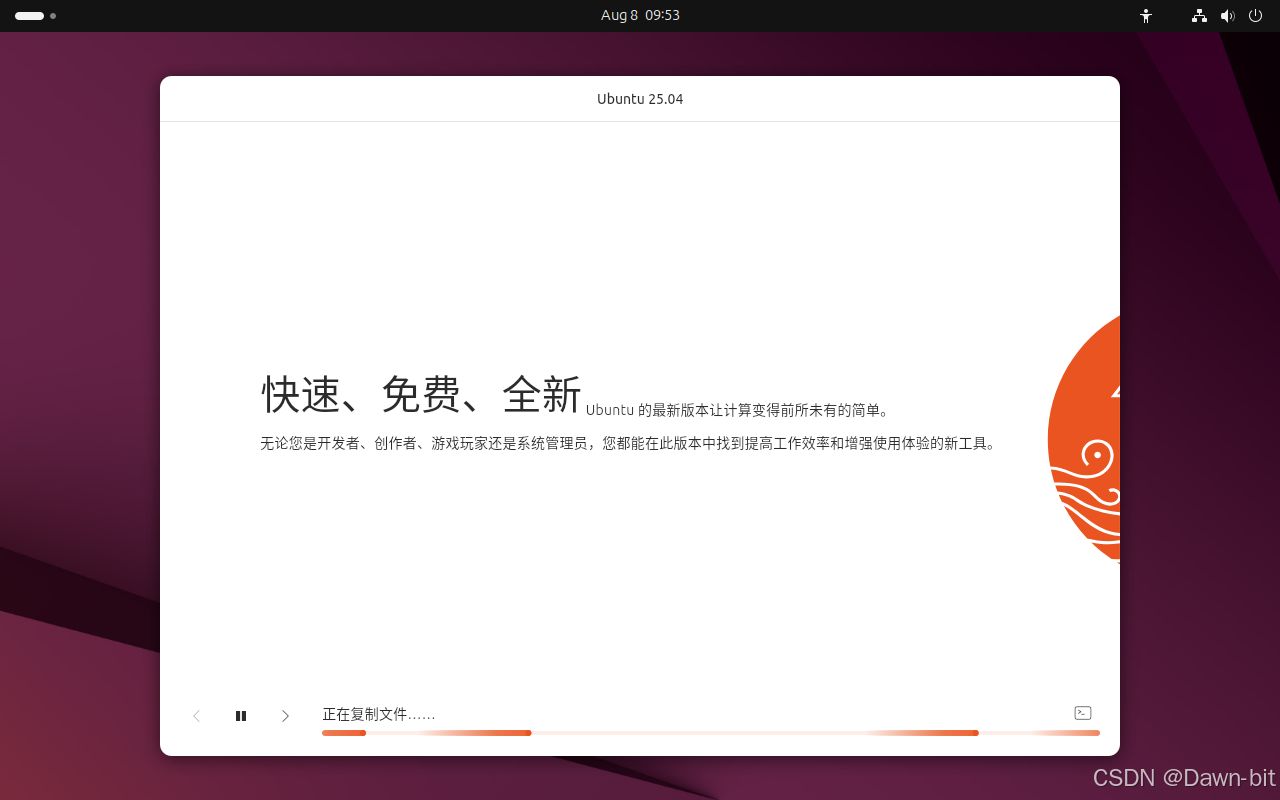The width and height of the screenshot is (1280, 800).
Task: Go to the previous slide arrow
Action: [196, 716]
